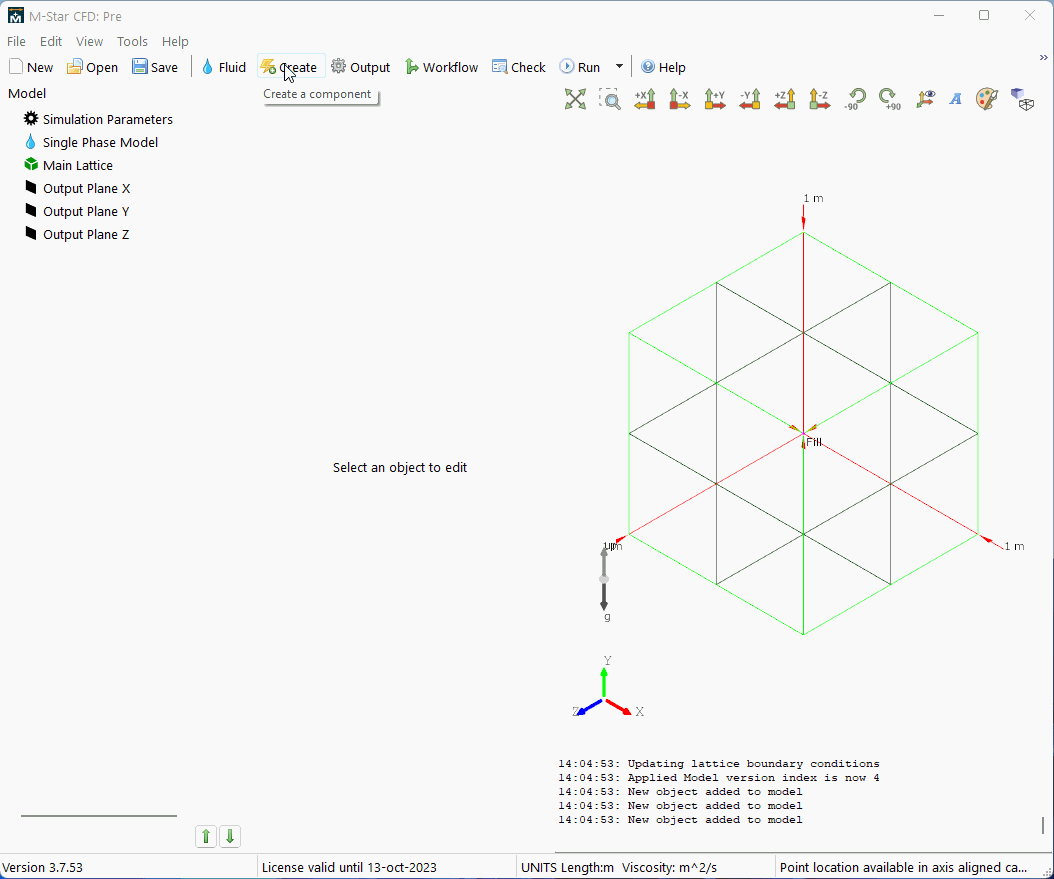Click the blue letter A annotation icon

click(955, 99)
